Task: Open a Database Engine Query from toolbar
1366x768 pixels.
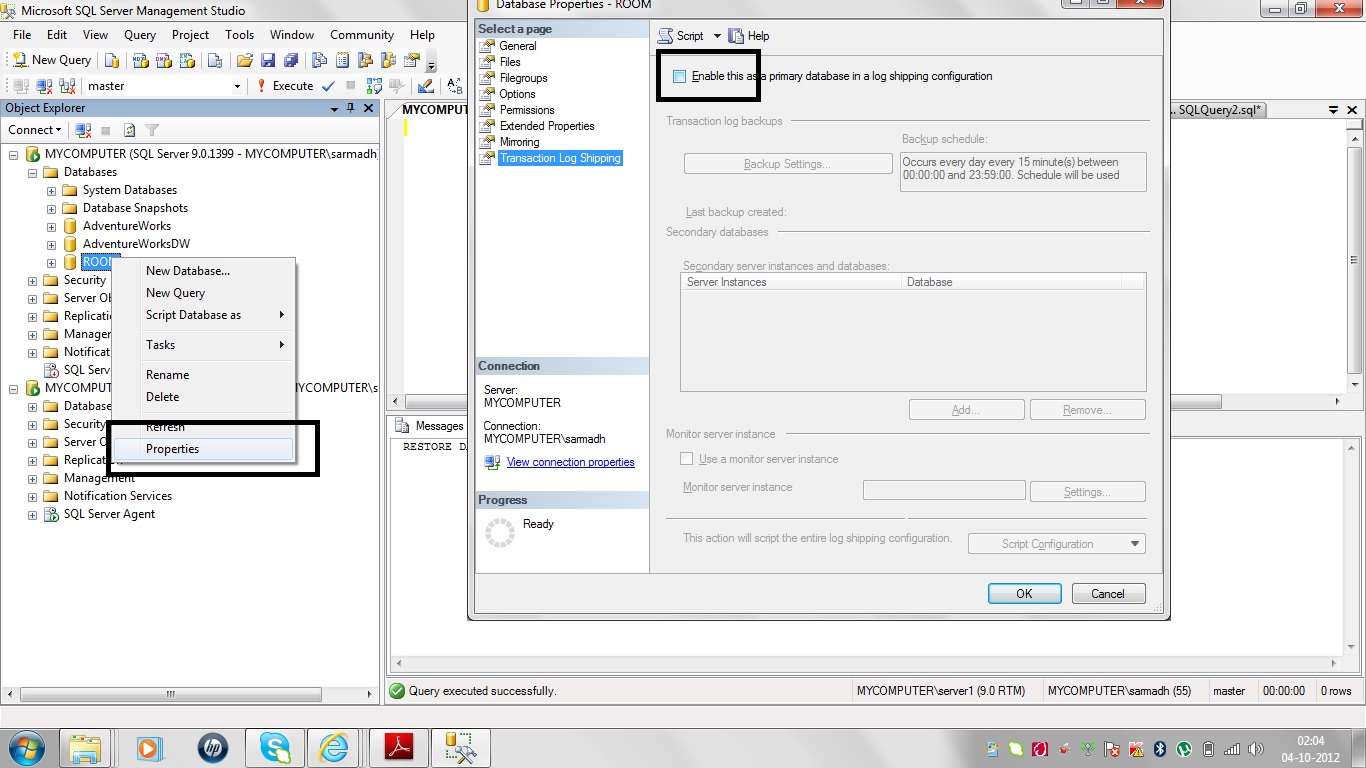Action: pos(112,60)
